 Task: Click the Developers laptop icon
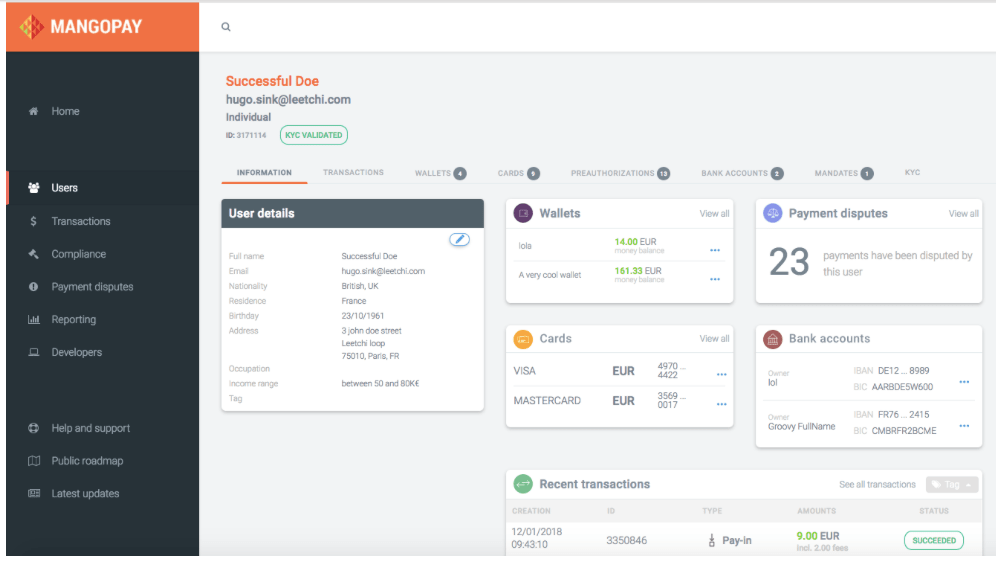pos(34,352)
